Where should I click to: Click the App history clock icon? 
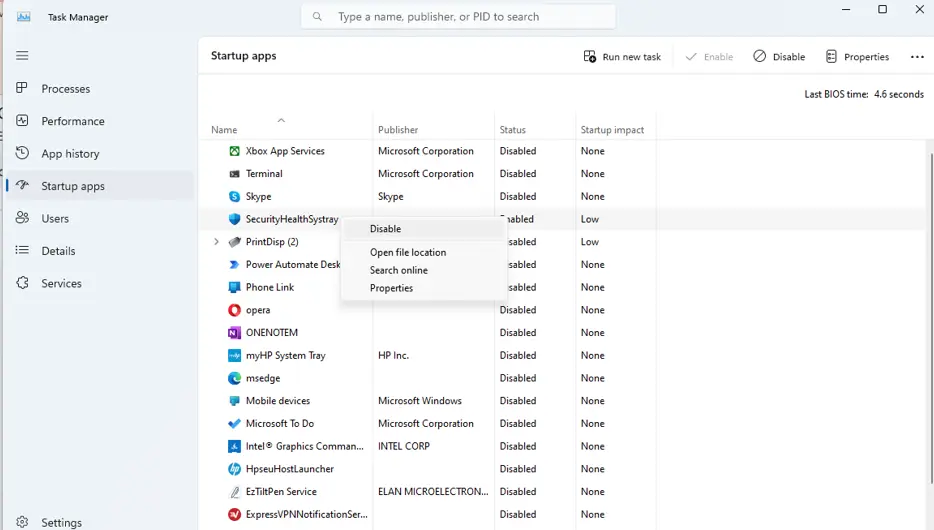point(22,153)
